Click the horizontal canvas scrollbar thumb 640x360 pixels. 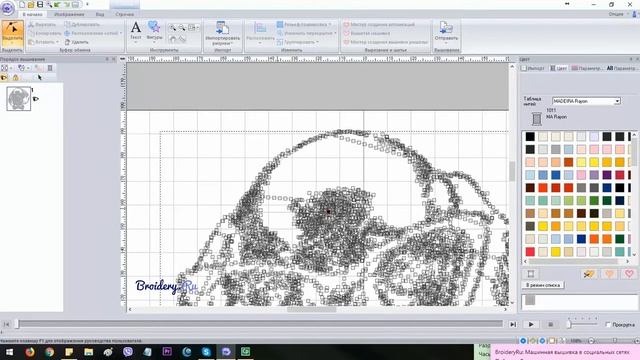pos(311,309)
